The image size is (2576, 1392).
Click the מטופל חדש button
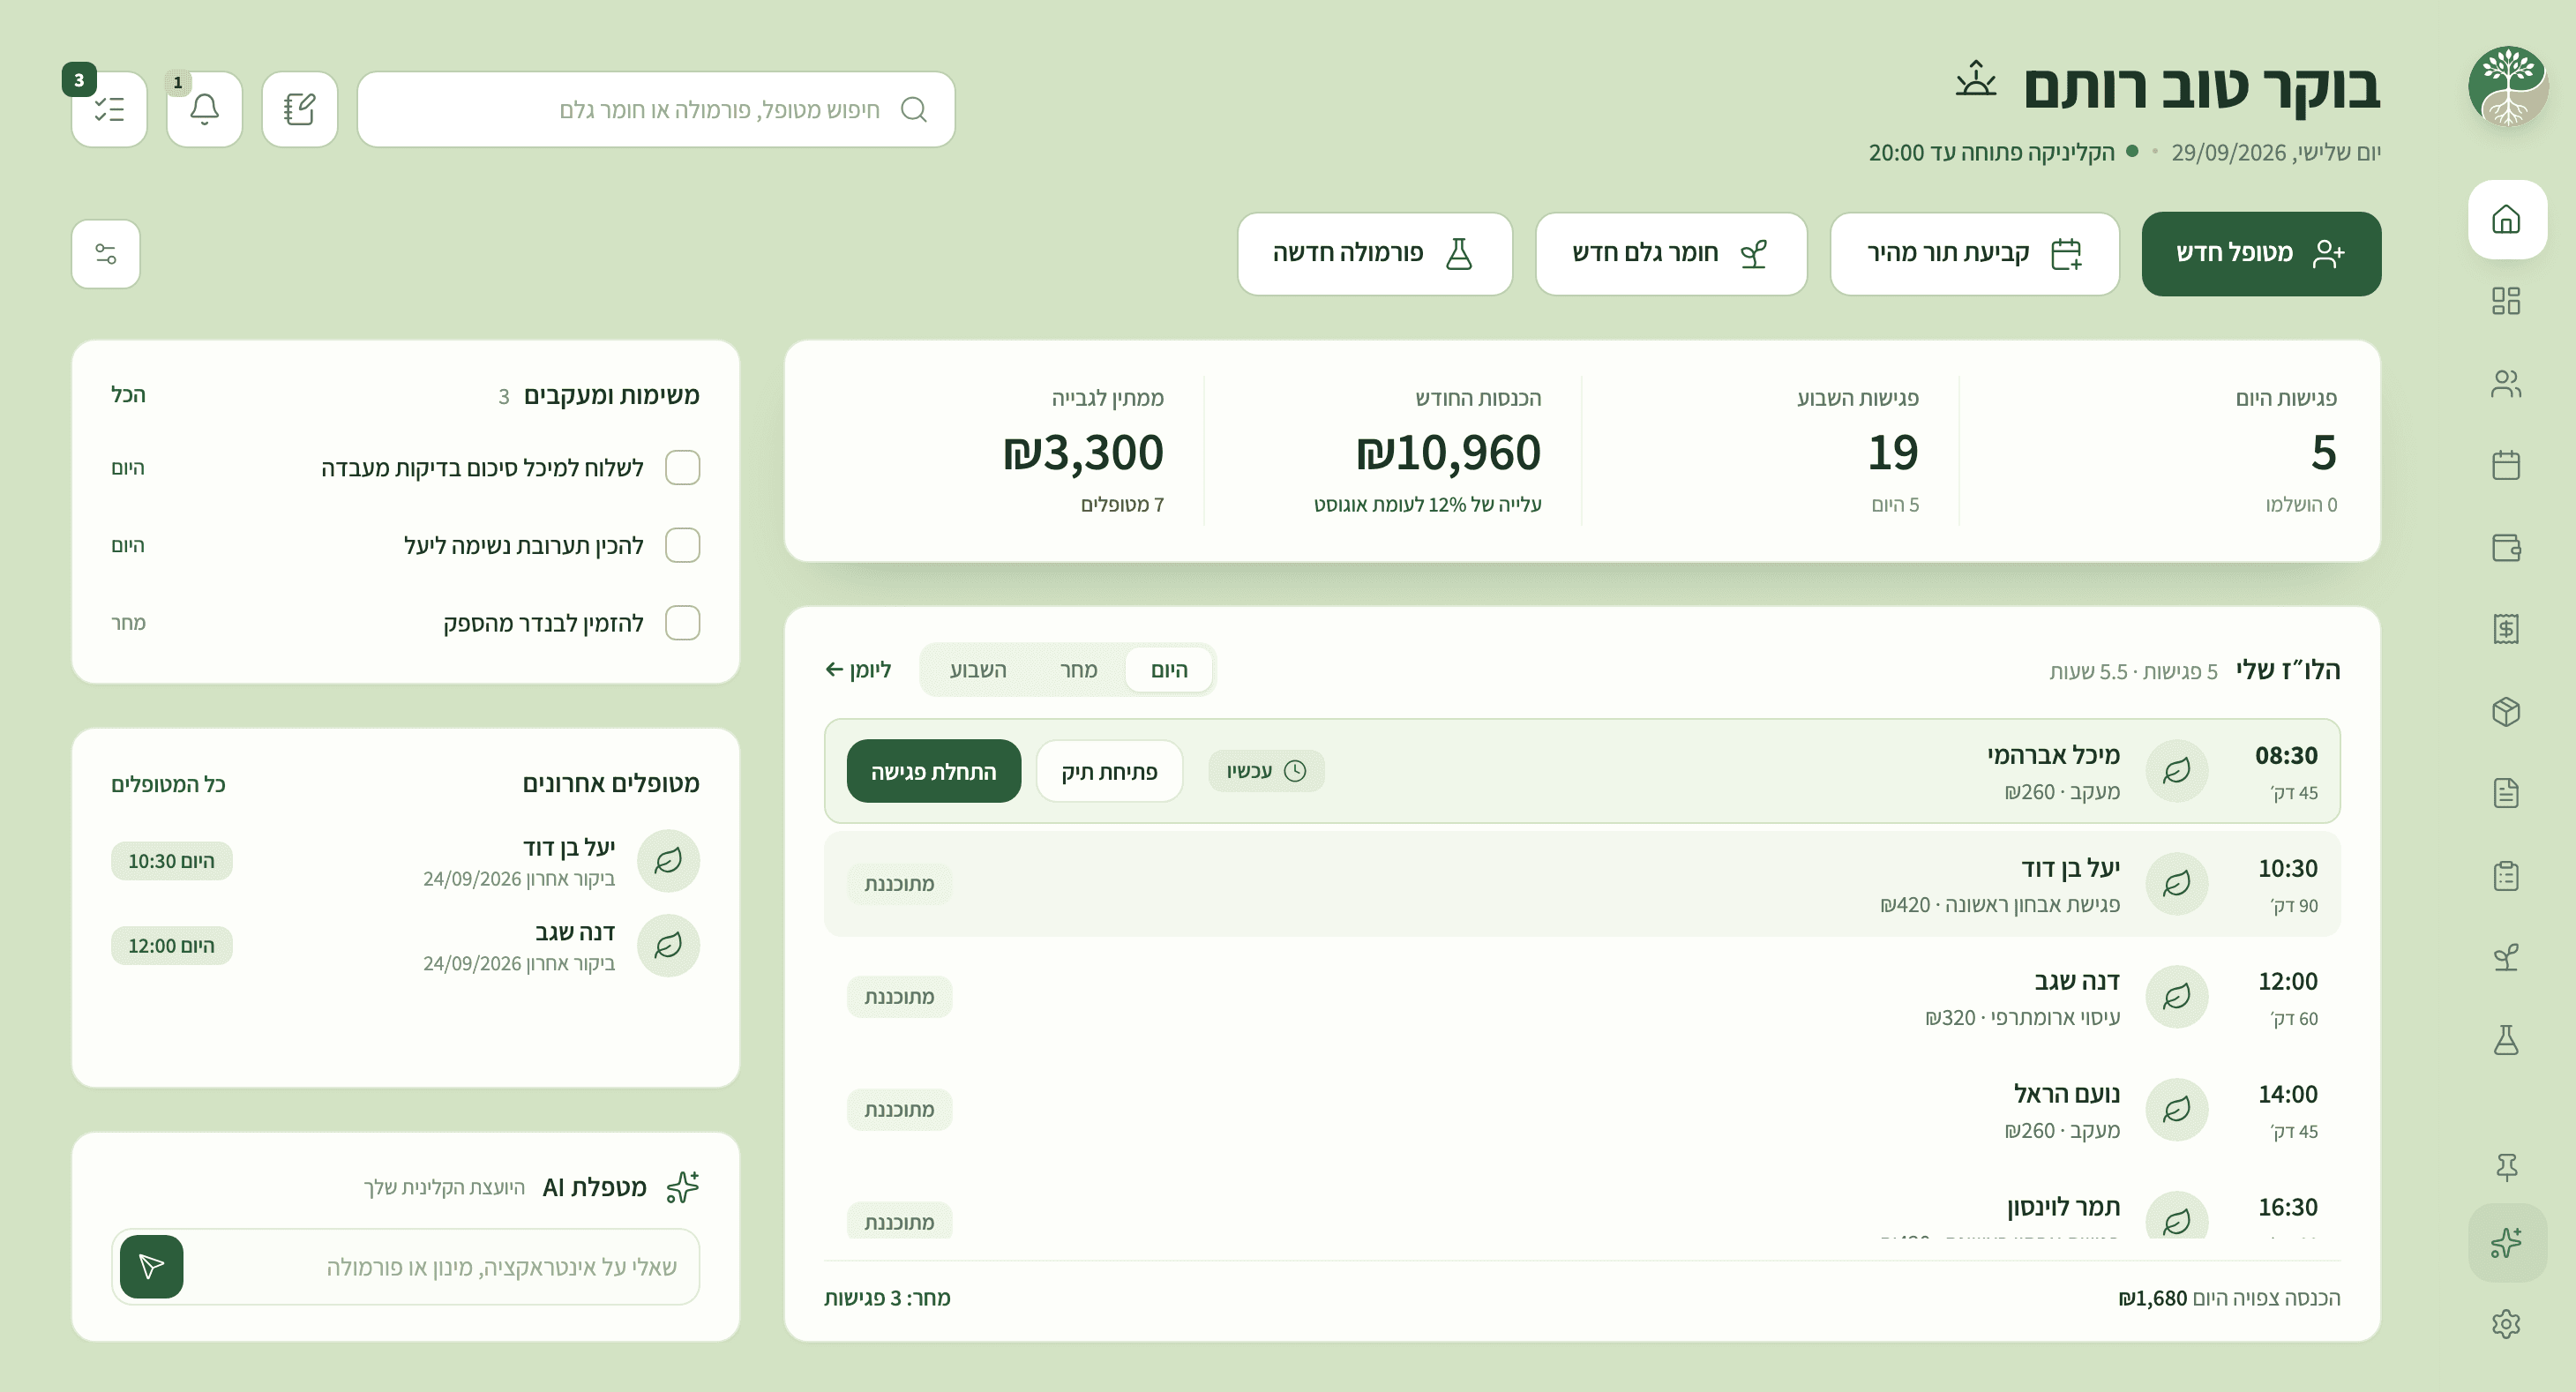tap(2261, 254)
